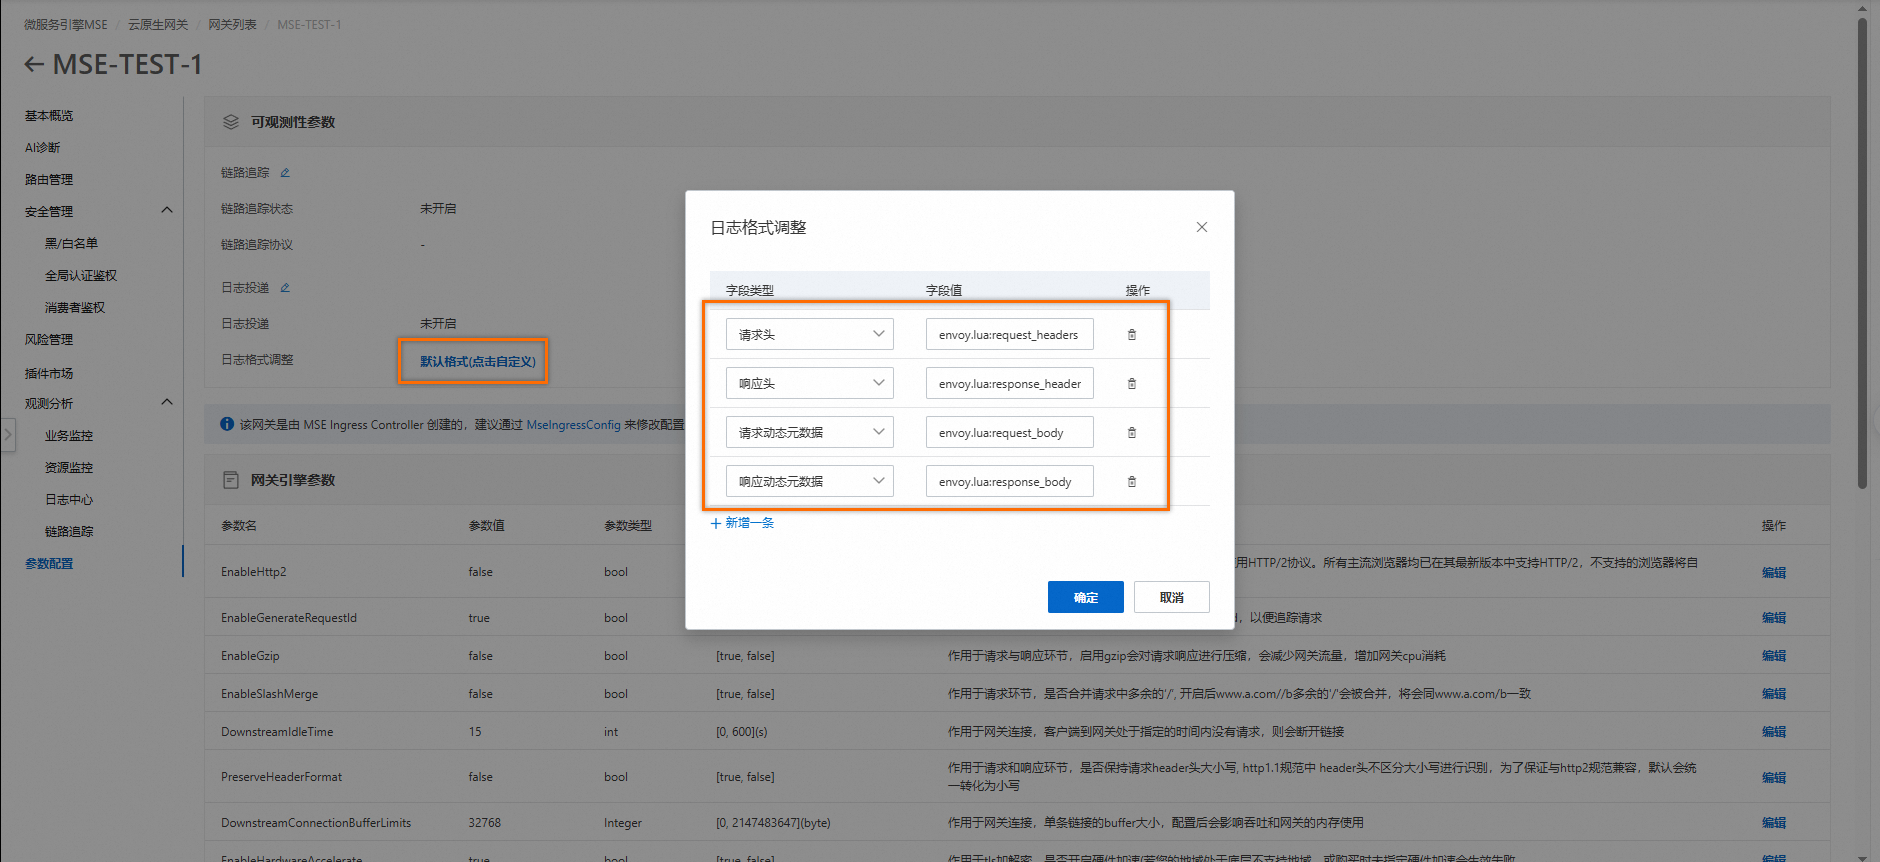Click the envoy.lua:request_body value field

(1010, 433)
